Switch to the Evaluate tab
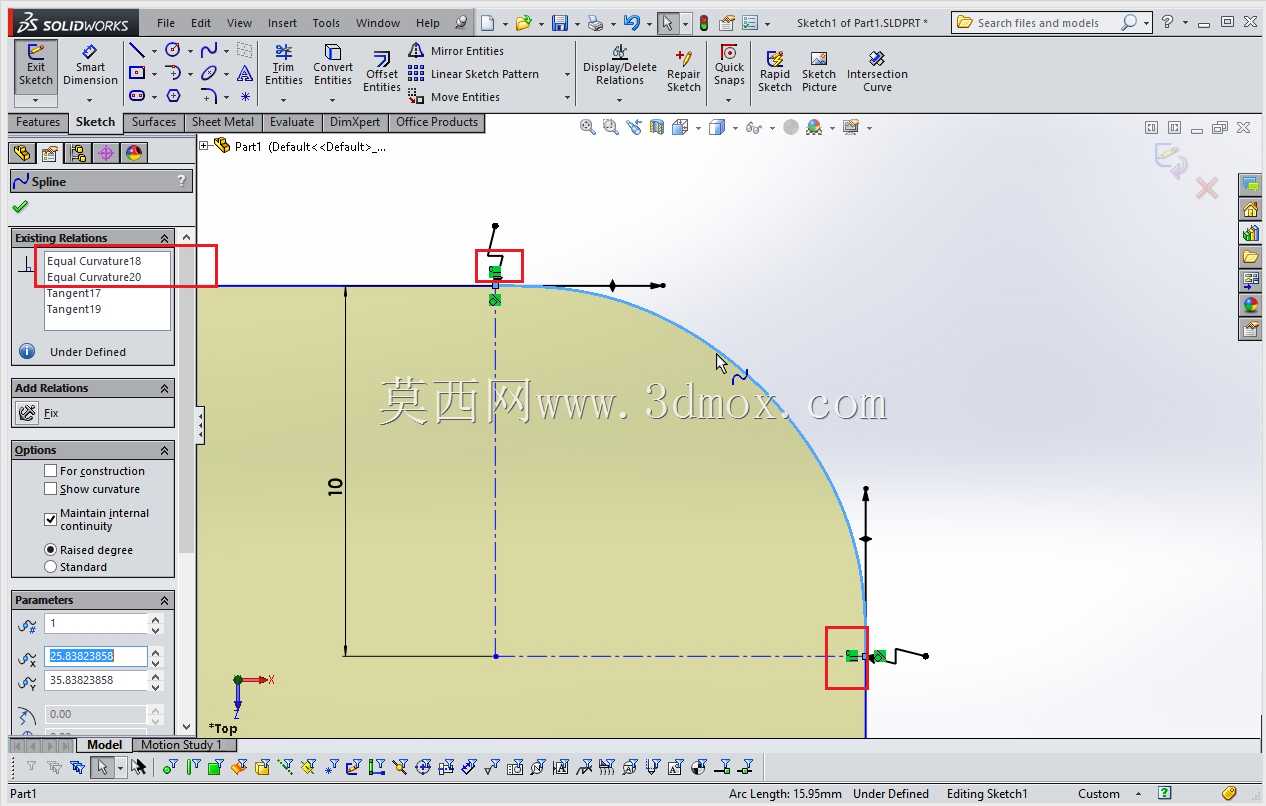Image resolution: width=1266 pixels, height=806 pixels. (292, 122)
